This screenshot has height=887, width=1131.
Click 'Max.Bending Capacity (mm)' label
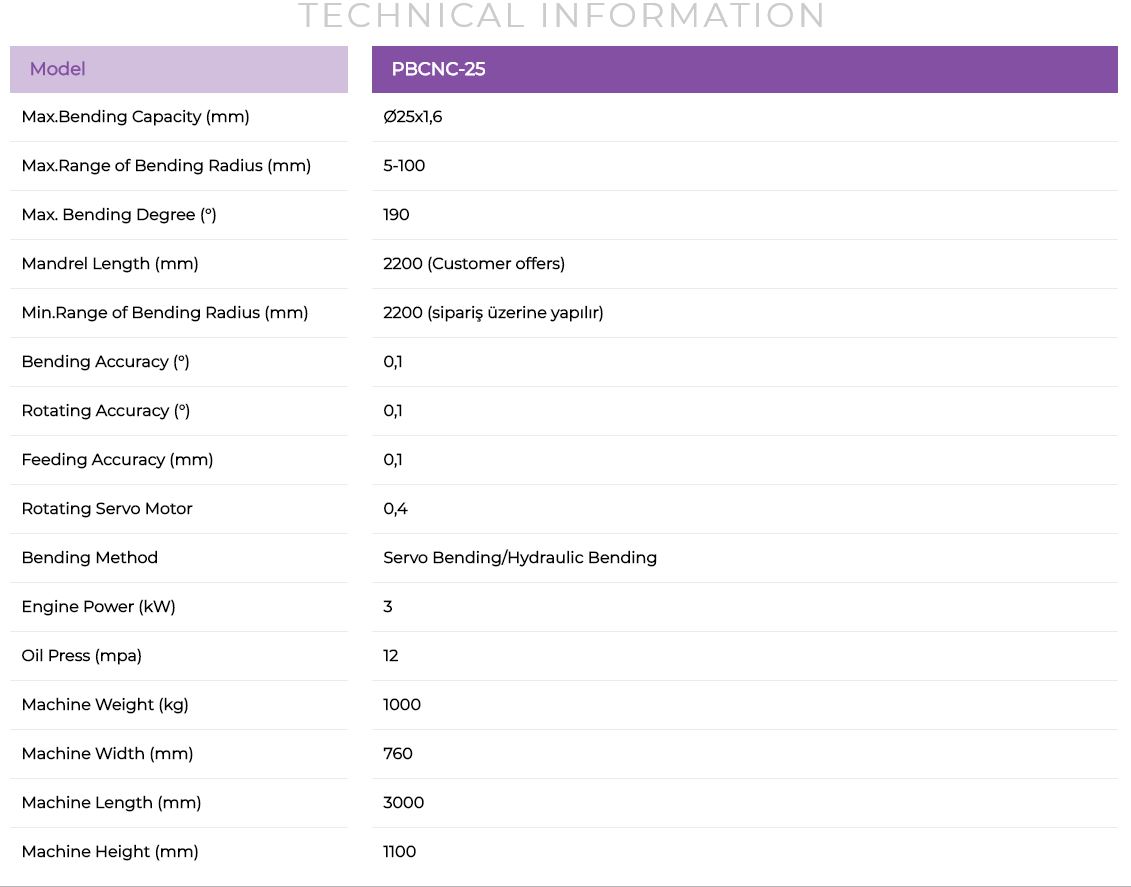[136, 117]
